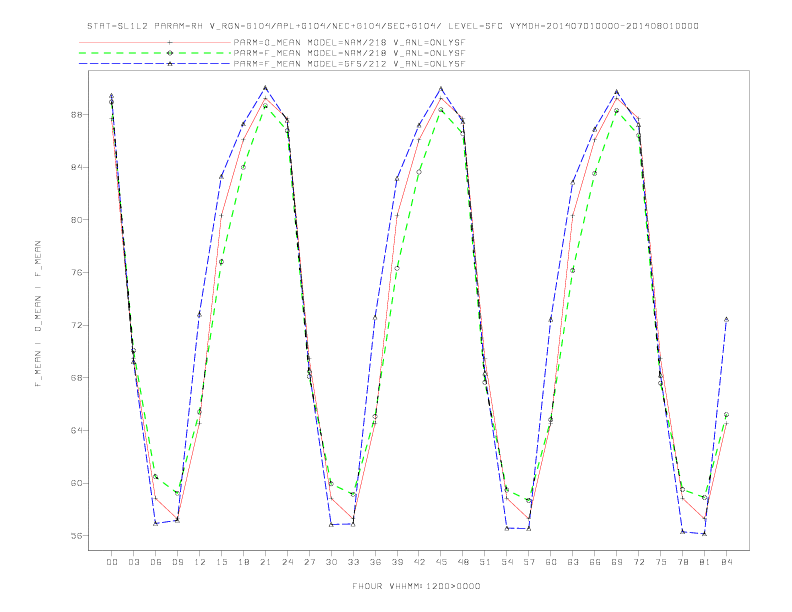This screenshot has width=792, height=612.
Task: Click the x-axis tick label 42
Action: point(419,562)
